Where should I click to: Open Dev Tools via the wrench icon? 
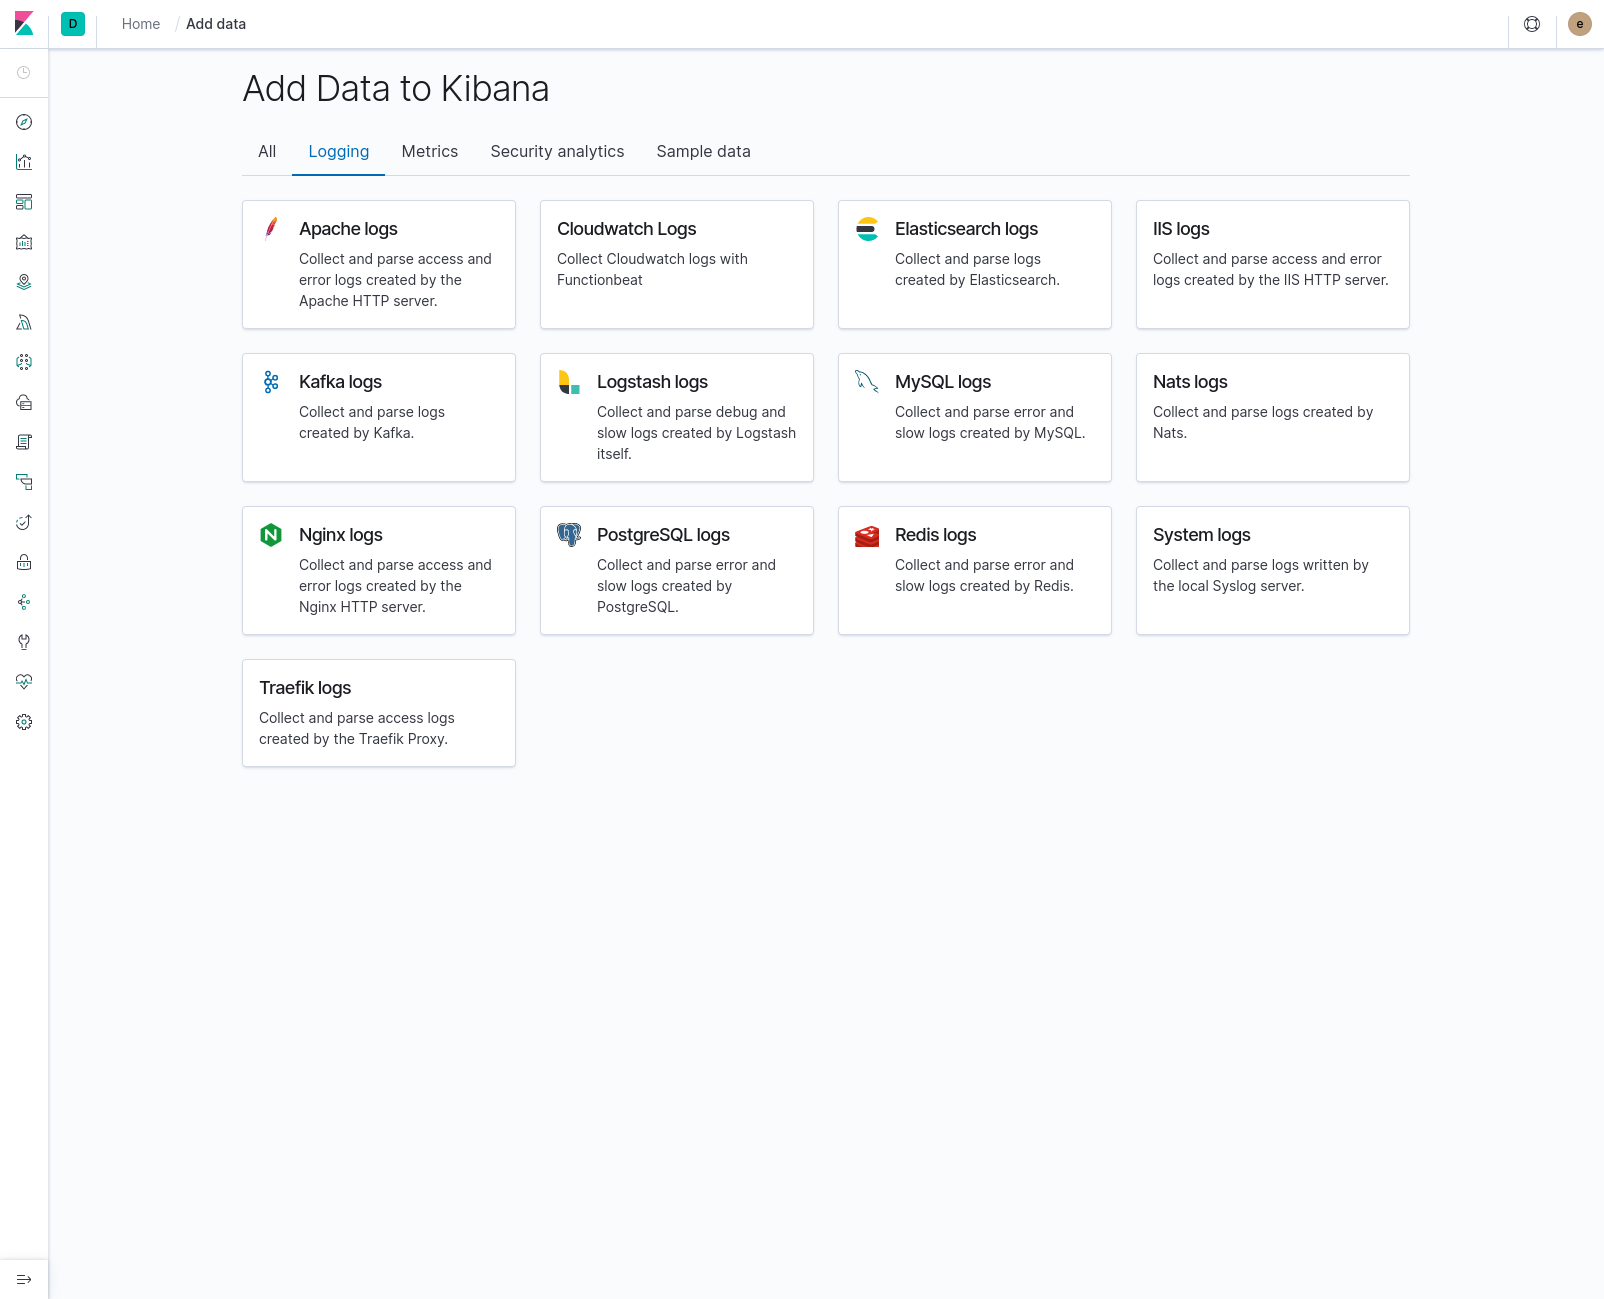pyautogui.click(x=24, y=642)
